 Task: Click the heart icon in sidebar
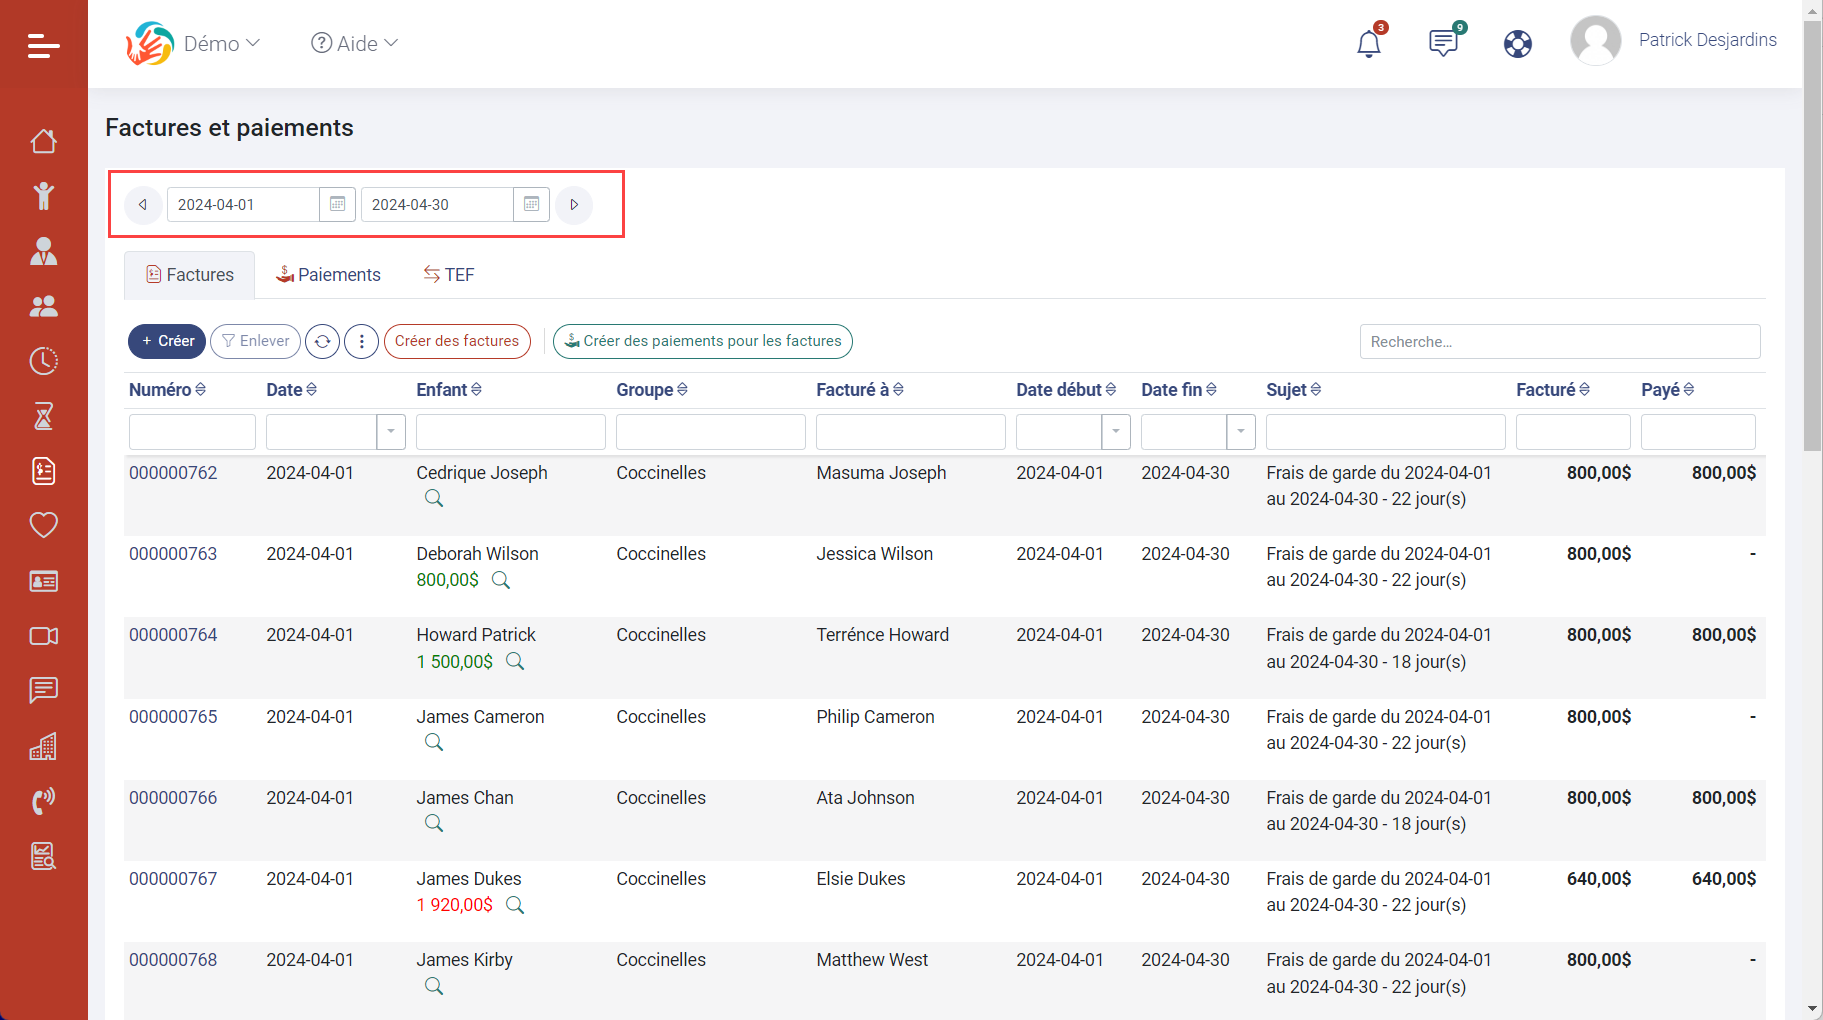(43, 525)
